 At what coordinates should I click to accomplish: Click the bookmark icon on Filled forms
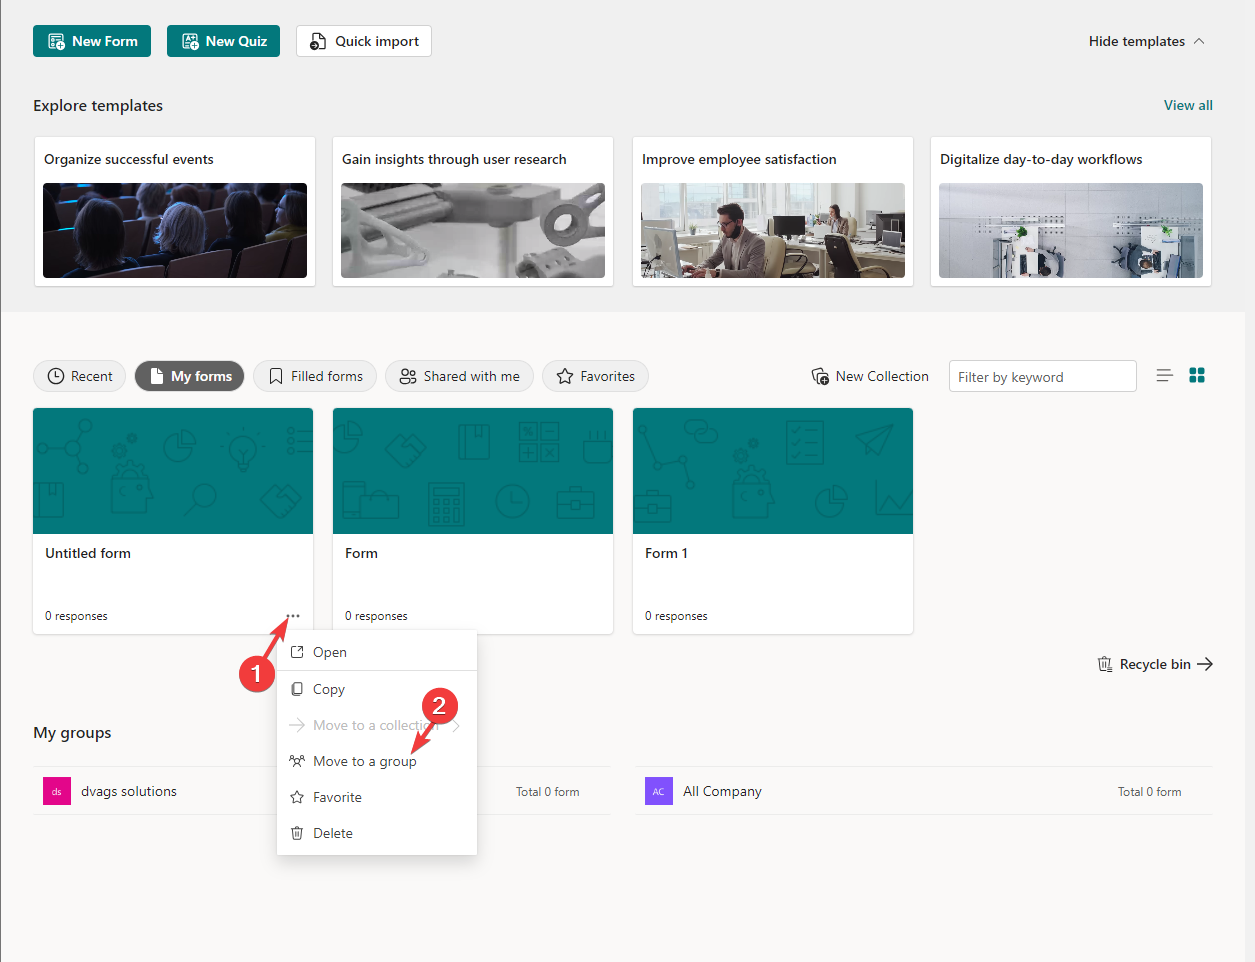tap(276, 376)
